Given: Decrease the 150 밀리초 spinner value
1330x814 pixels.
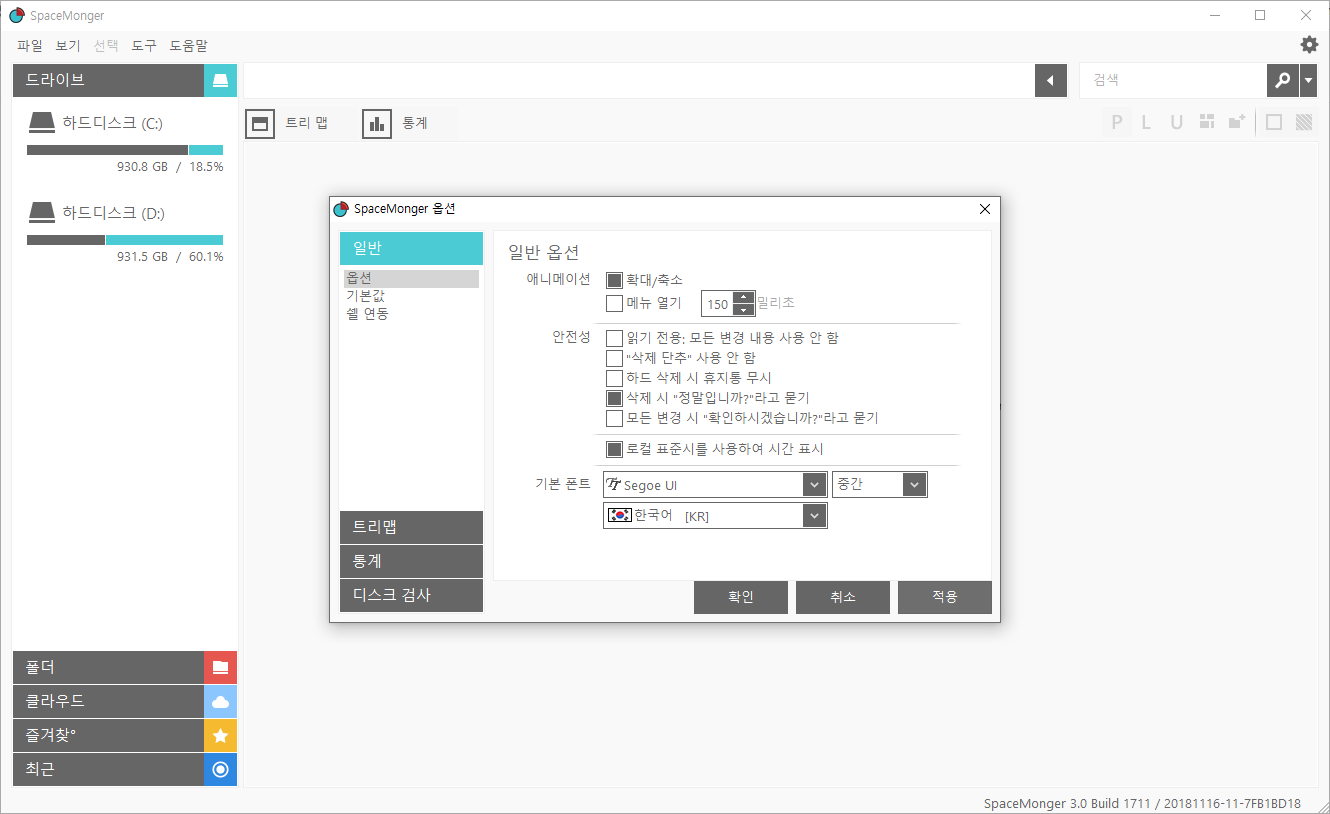Looking at the screenshot, I should (743, 310).
